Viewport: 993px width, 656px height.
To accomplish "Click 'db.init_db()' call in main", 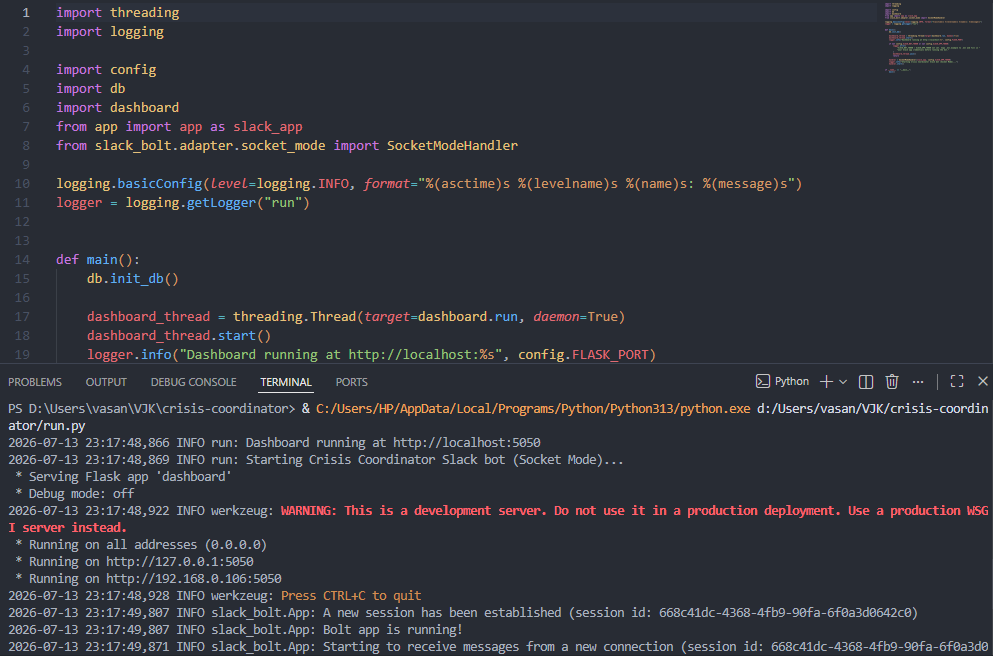I will (133, 279).
